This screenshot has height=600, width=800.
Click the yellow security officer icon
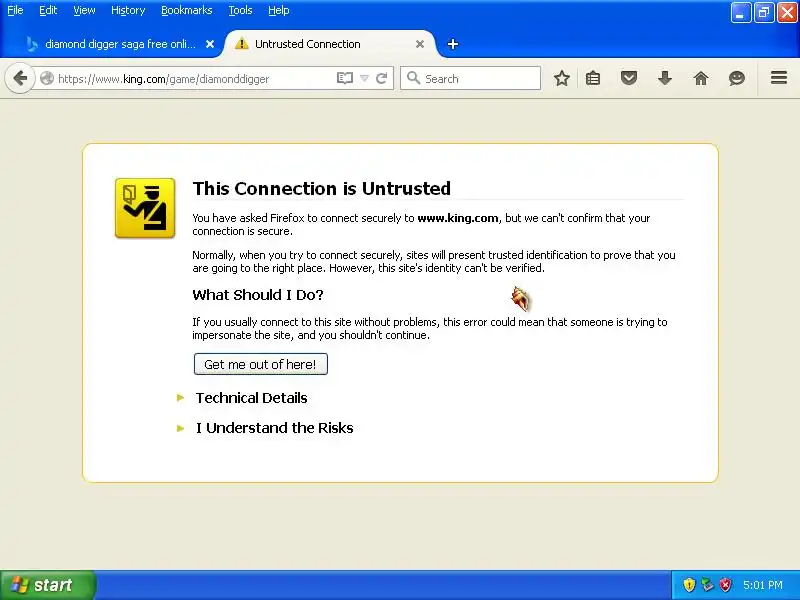point(145,208)
